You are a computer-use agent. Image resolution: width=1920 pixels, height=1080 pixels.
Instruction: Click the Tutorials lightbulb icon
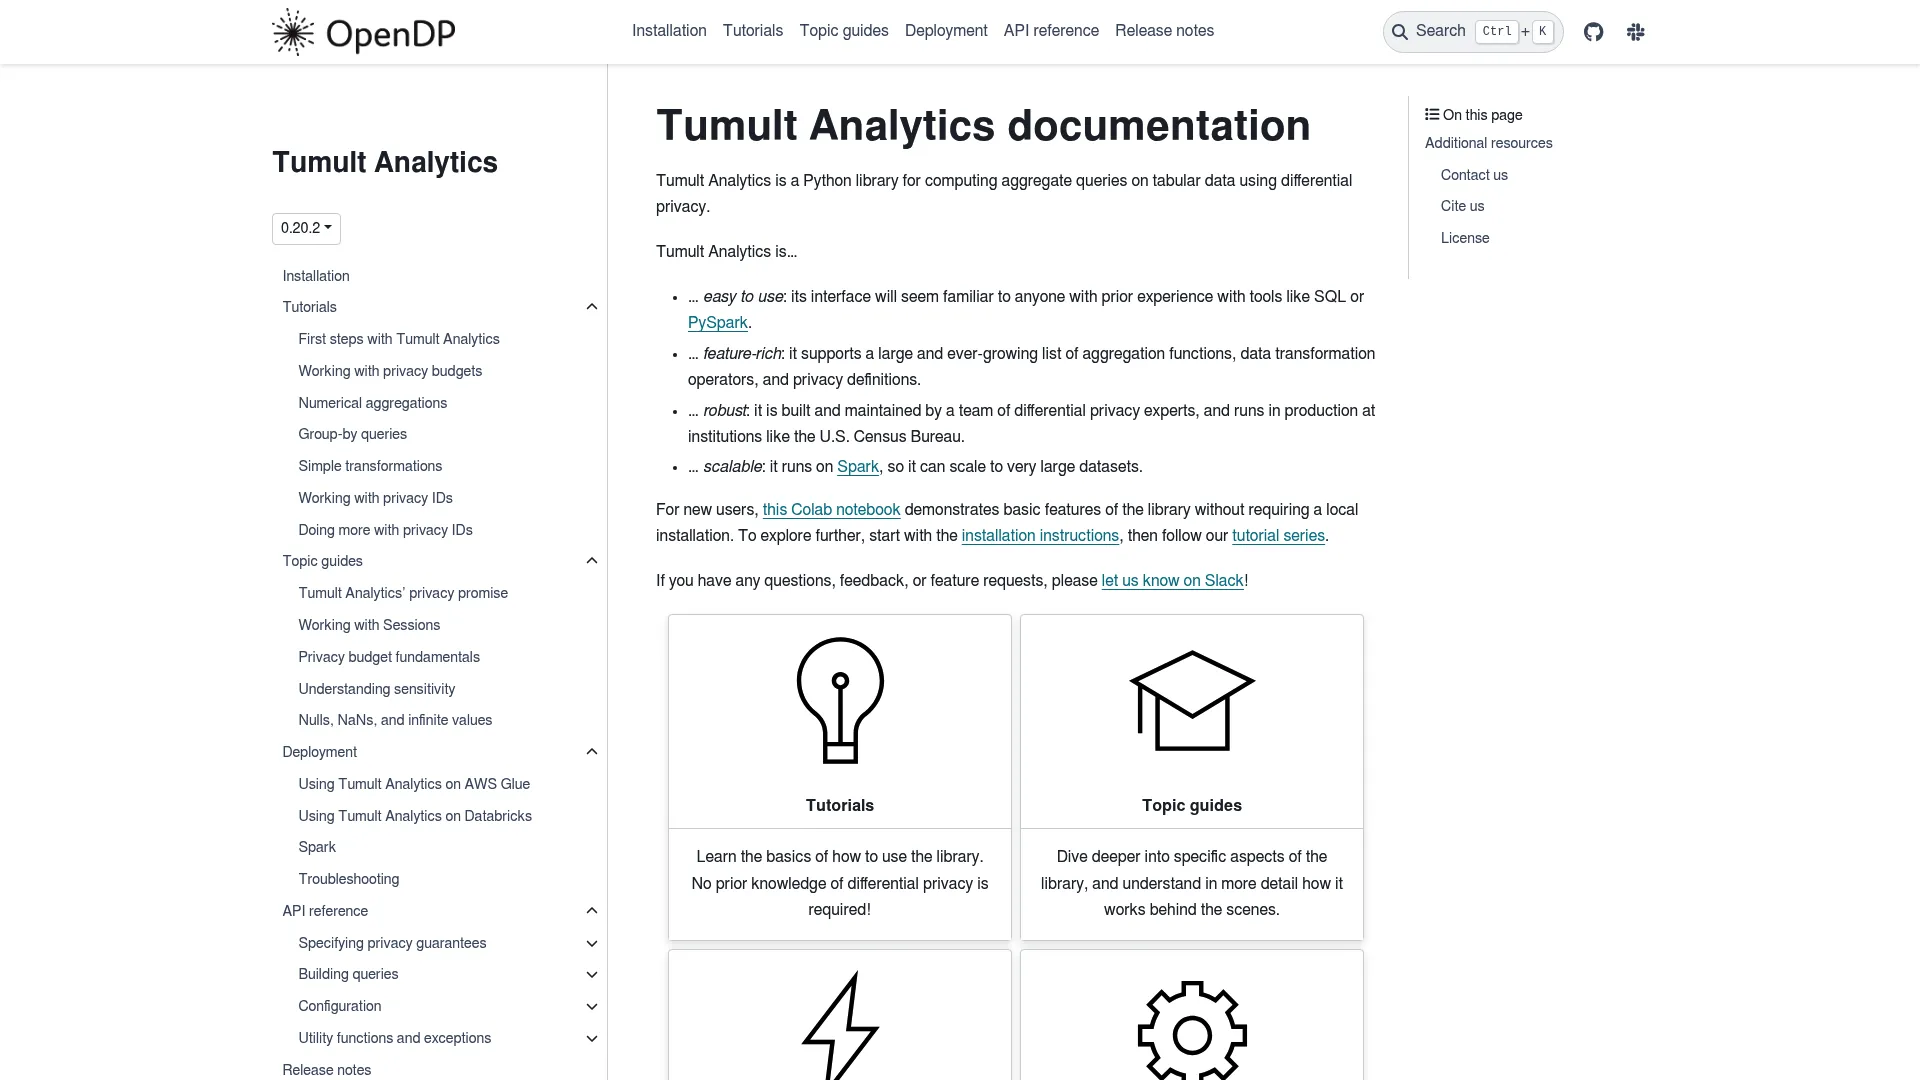click(840, 700)
